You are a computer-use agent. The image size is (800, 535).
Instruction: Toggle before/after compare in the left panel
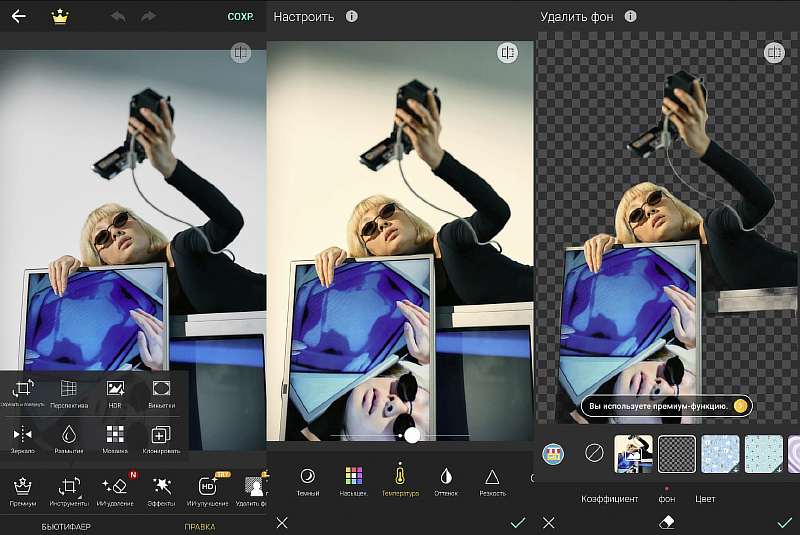[x=240, y=53]
